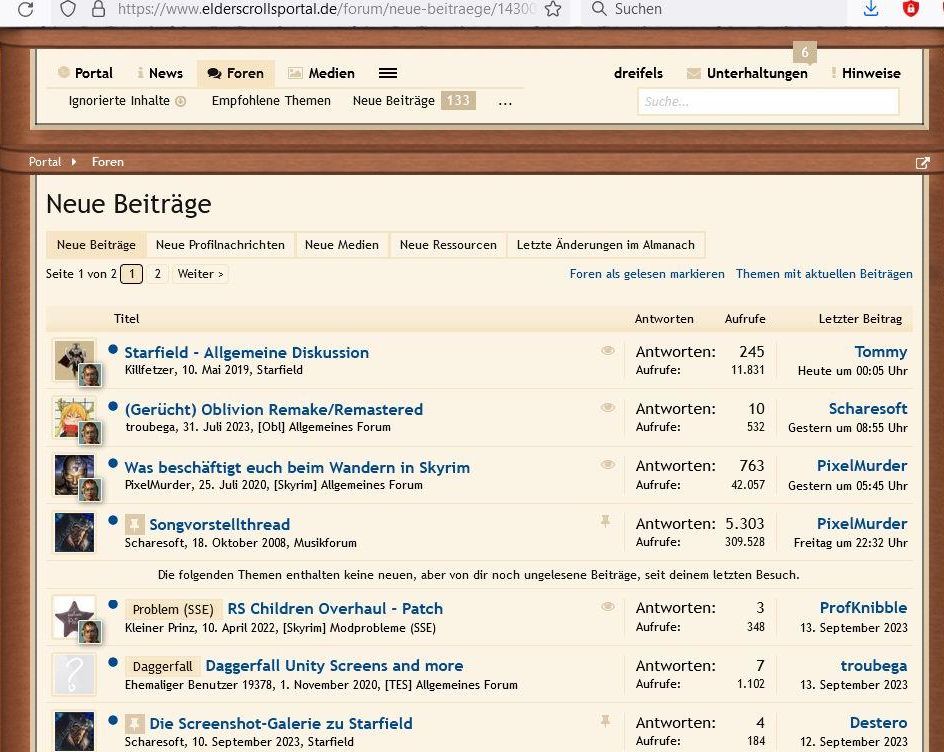Expand the hamburger menu next to Medien
Viewport: 944px width, 752px height.
click(x=388, y=73)
